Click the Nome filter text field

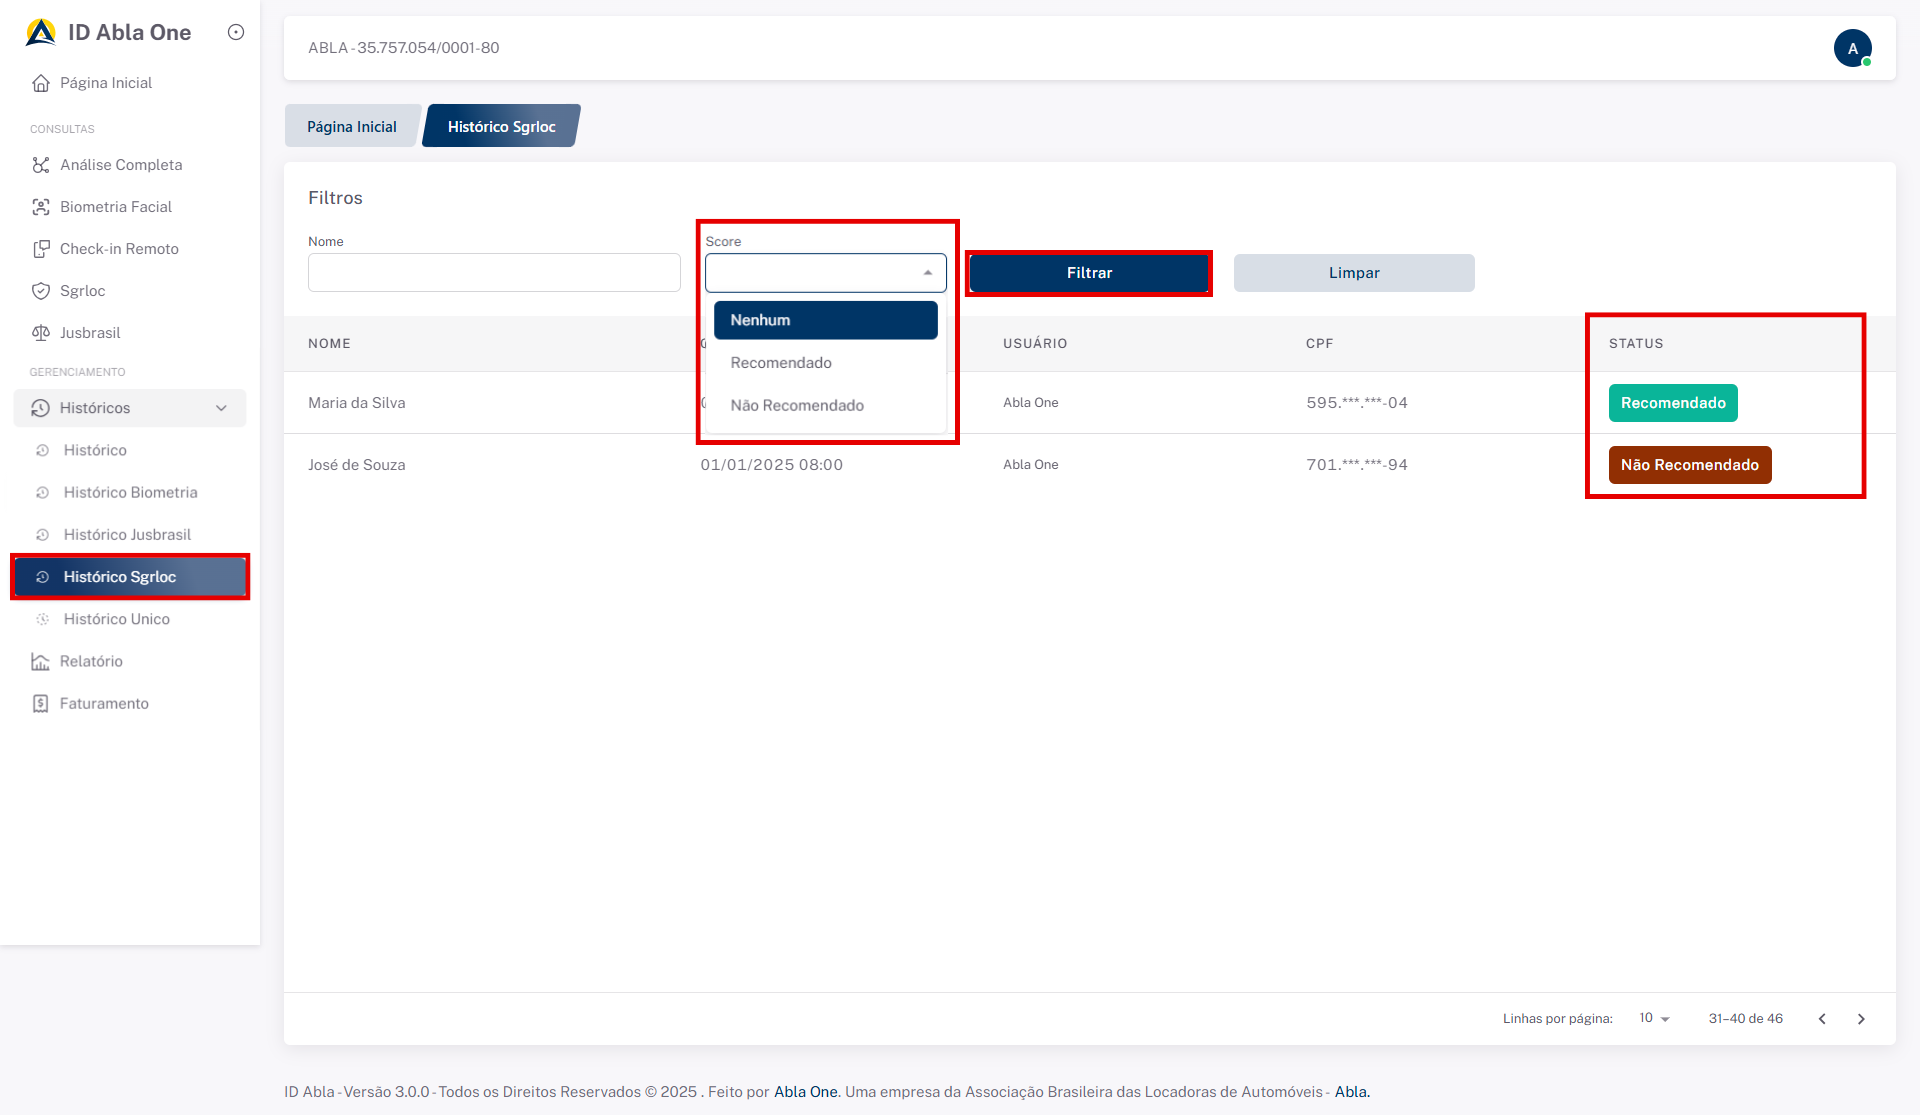tap(494, 273)
